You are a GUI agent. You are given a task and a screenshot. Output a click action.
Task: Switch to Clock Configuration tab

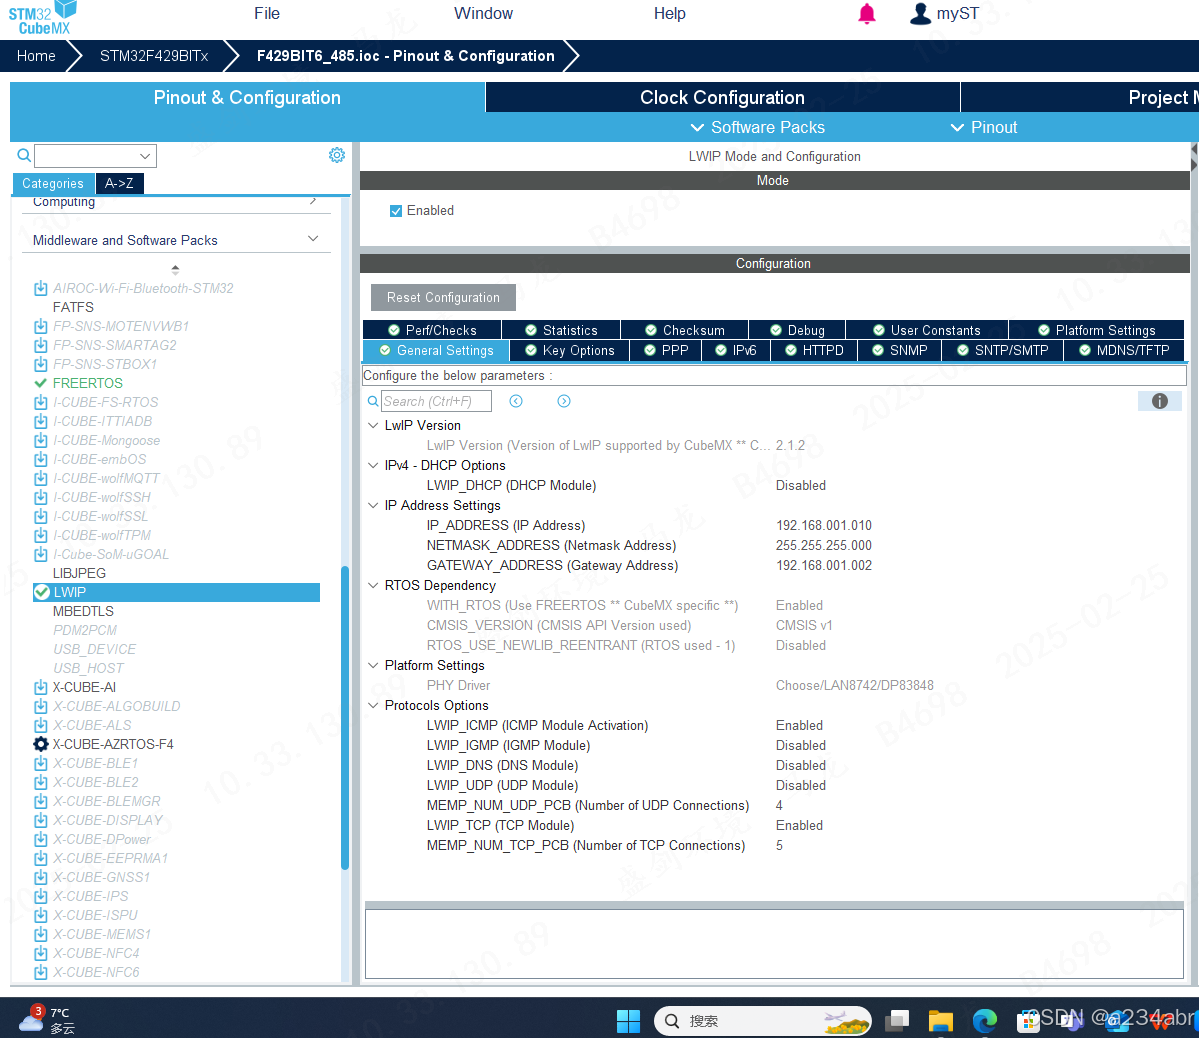click(x=723, y=97)
